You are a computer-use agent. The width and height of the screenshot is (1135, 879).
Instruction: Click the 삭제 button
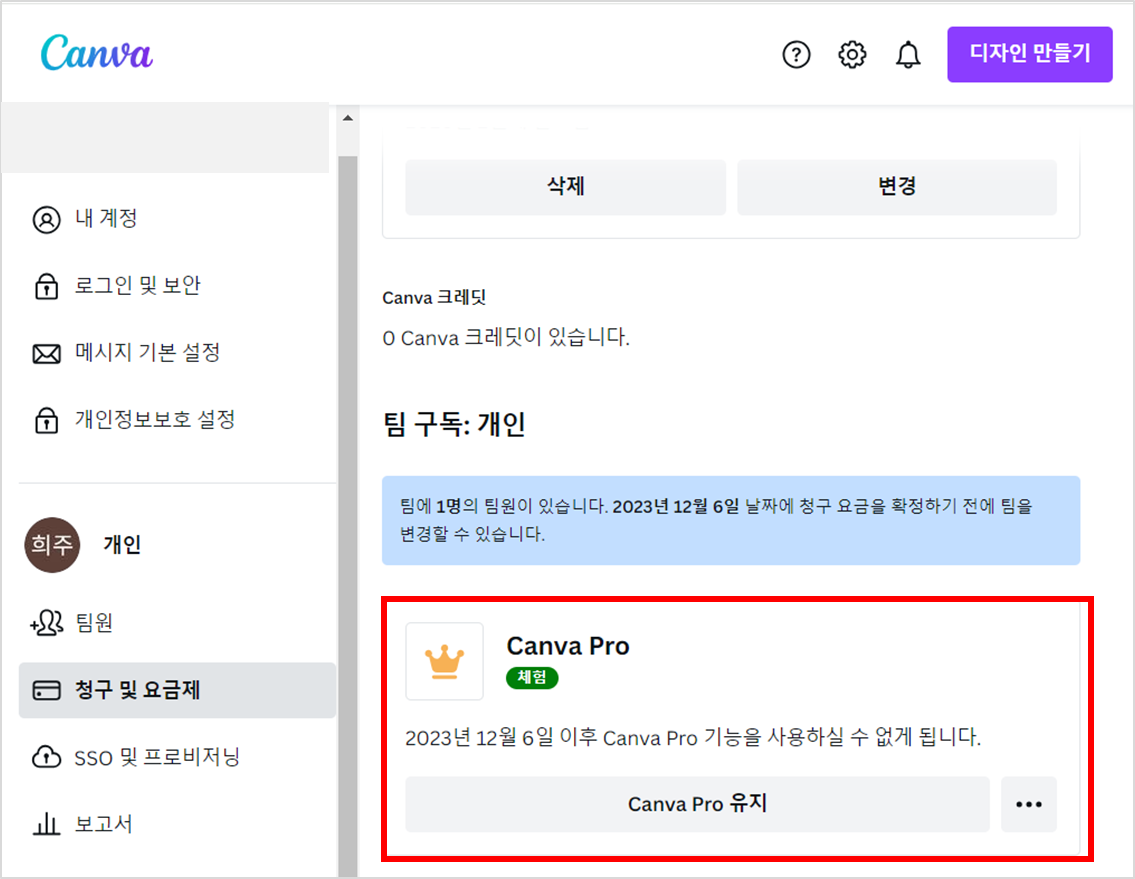point(565,187)
